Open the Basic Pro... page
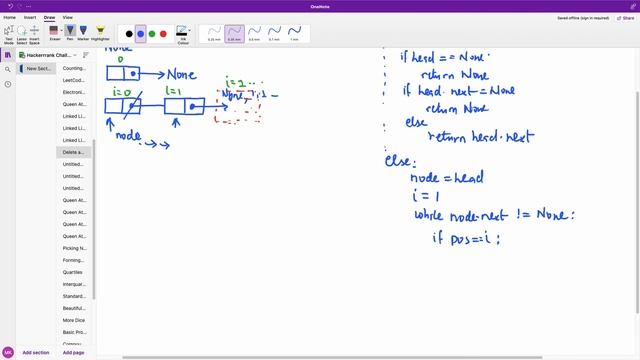This screenshot has width=640, height=360. [x=74, y=332]
